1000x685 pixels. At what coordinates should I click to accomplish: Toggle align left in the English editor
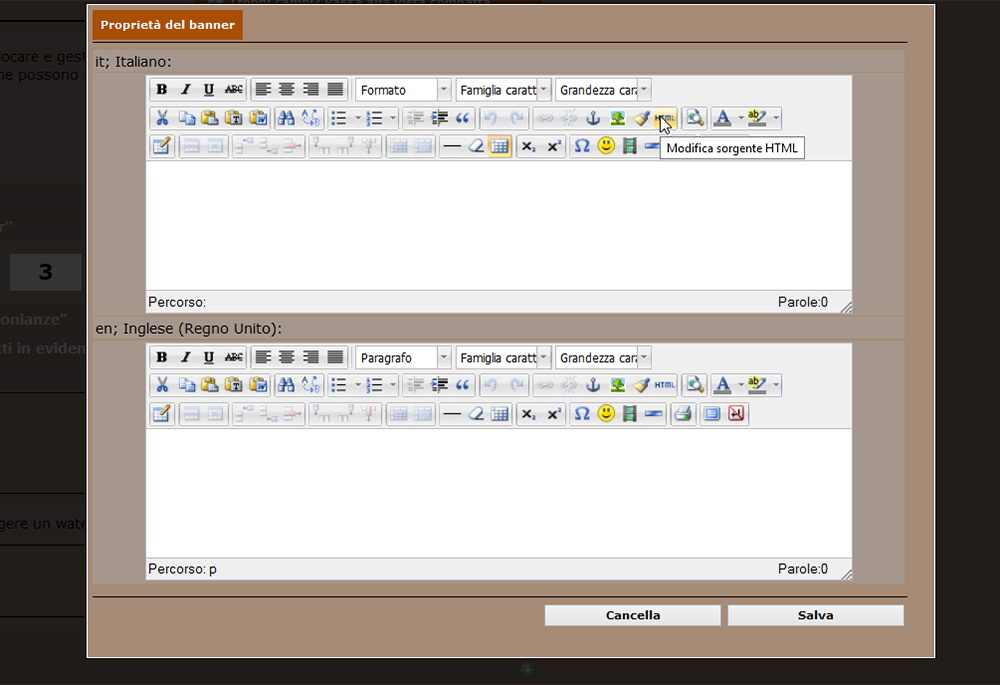(263, 357)
